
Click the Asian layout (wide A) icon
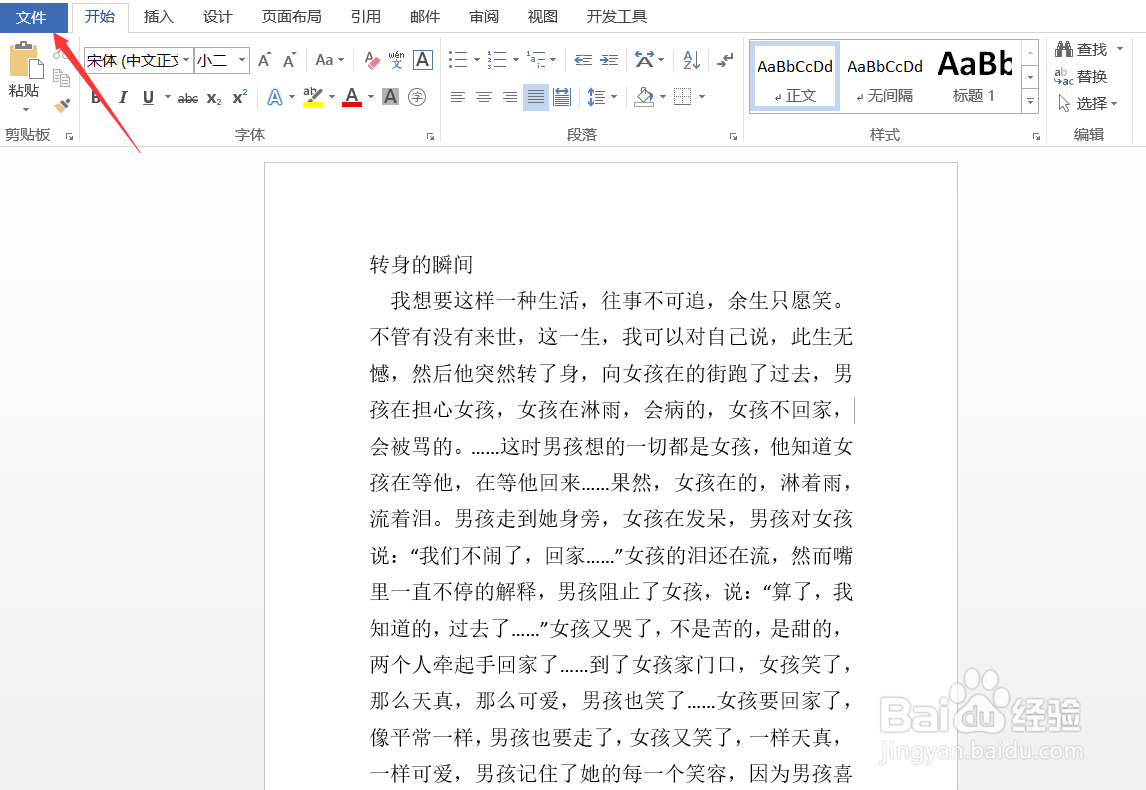(644, 60)
